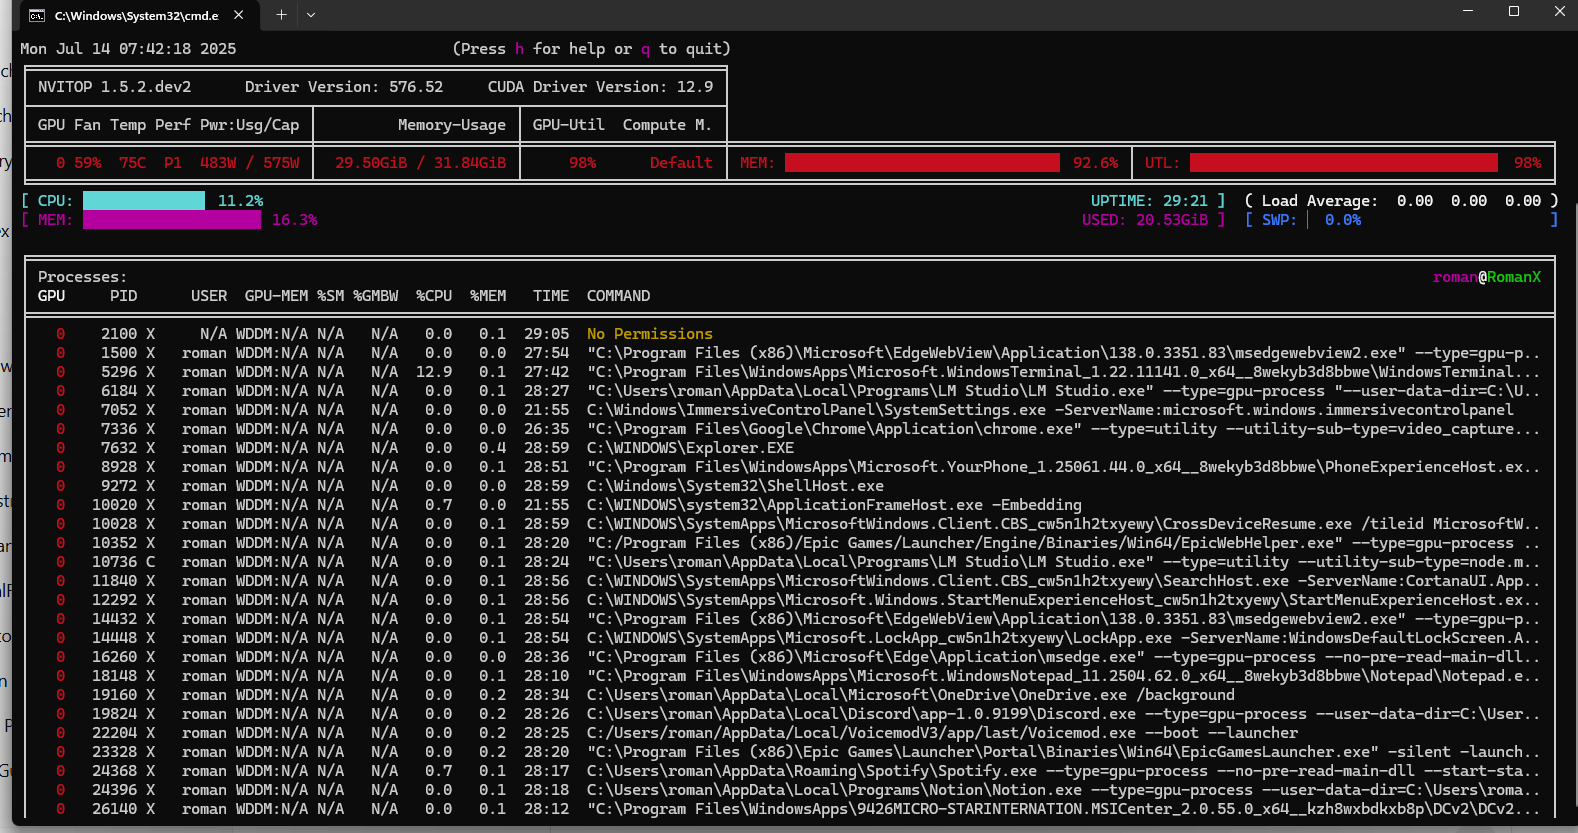The height and width of the screenshot is (833, 1578).
Task: Click the '%CPU' column header
Action: 434,296
